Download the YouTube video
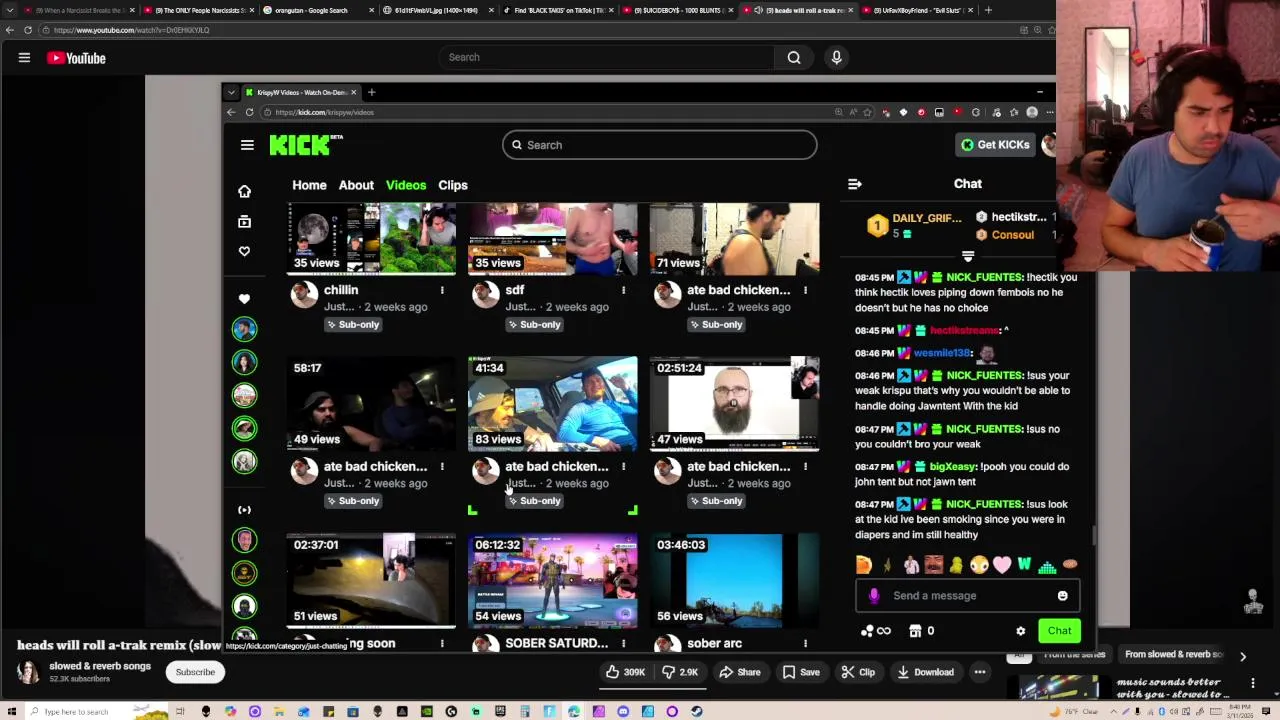Image resolution: width=1280 pixels, height=720 pixels. click(925, 672)
